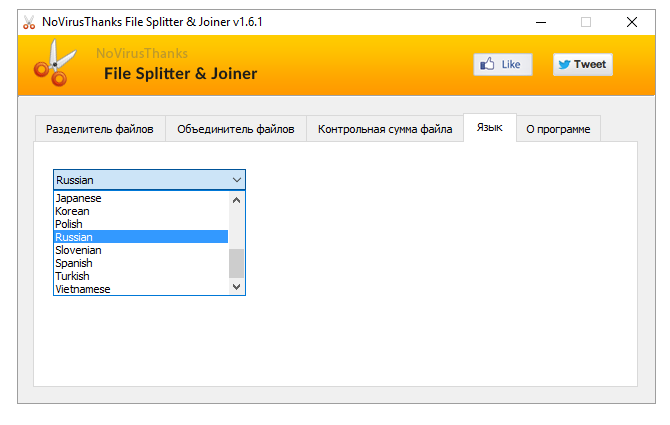Screen dimensions: 670x425
Task: Click the Twitter Tweet button
Action: point(582,64)
